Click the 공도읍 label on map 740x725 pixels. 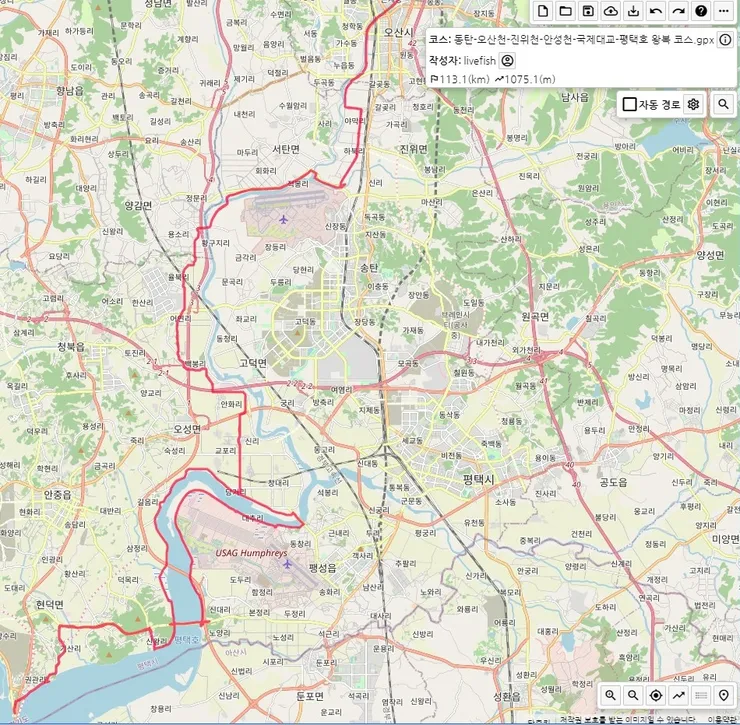pyautogui.click(x=613, y=482)
